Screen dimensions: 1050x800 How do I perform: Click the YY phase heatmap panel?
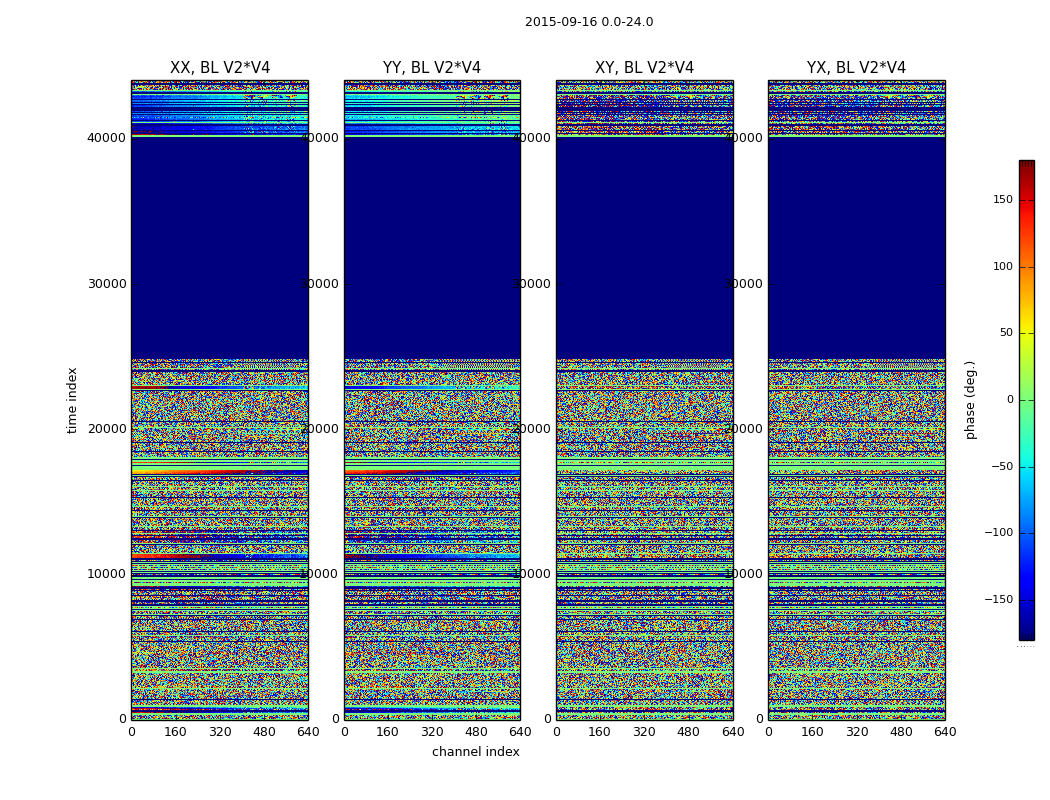[432, 400]
